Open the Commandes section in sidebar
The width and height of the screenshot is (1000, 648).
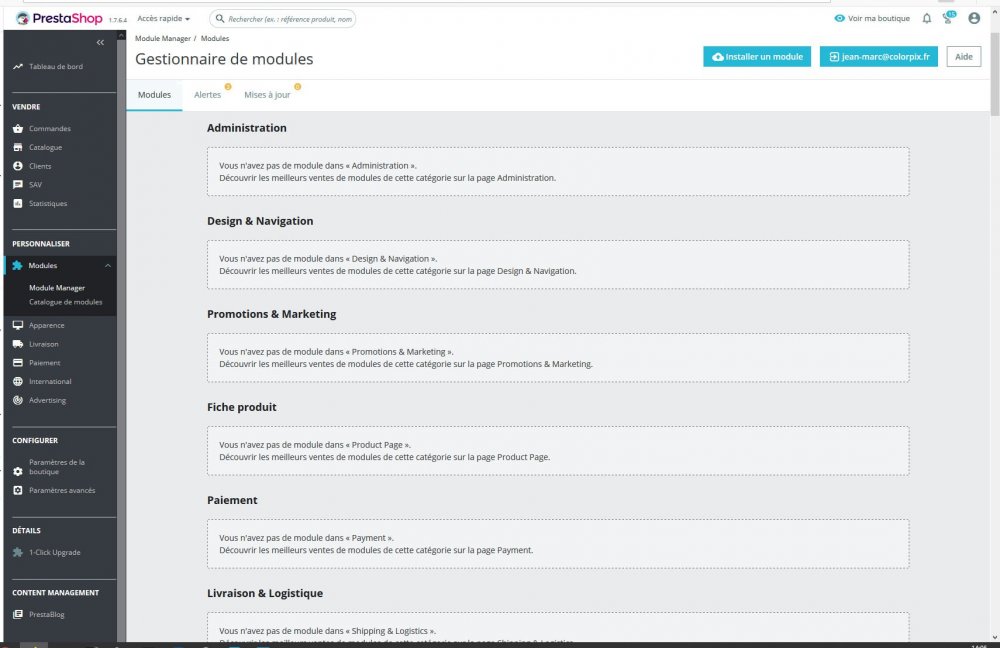pos(48,128)
